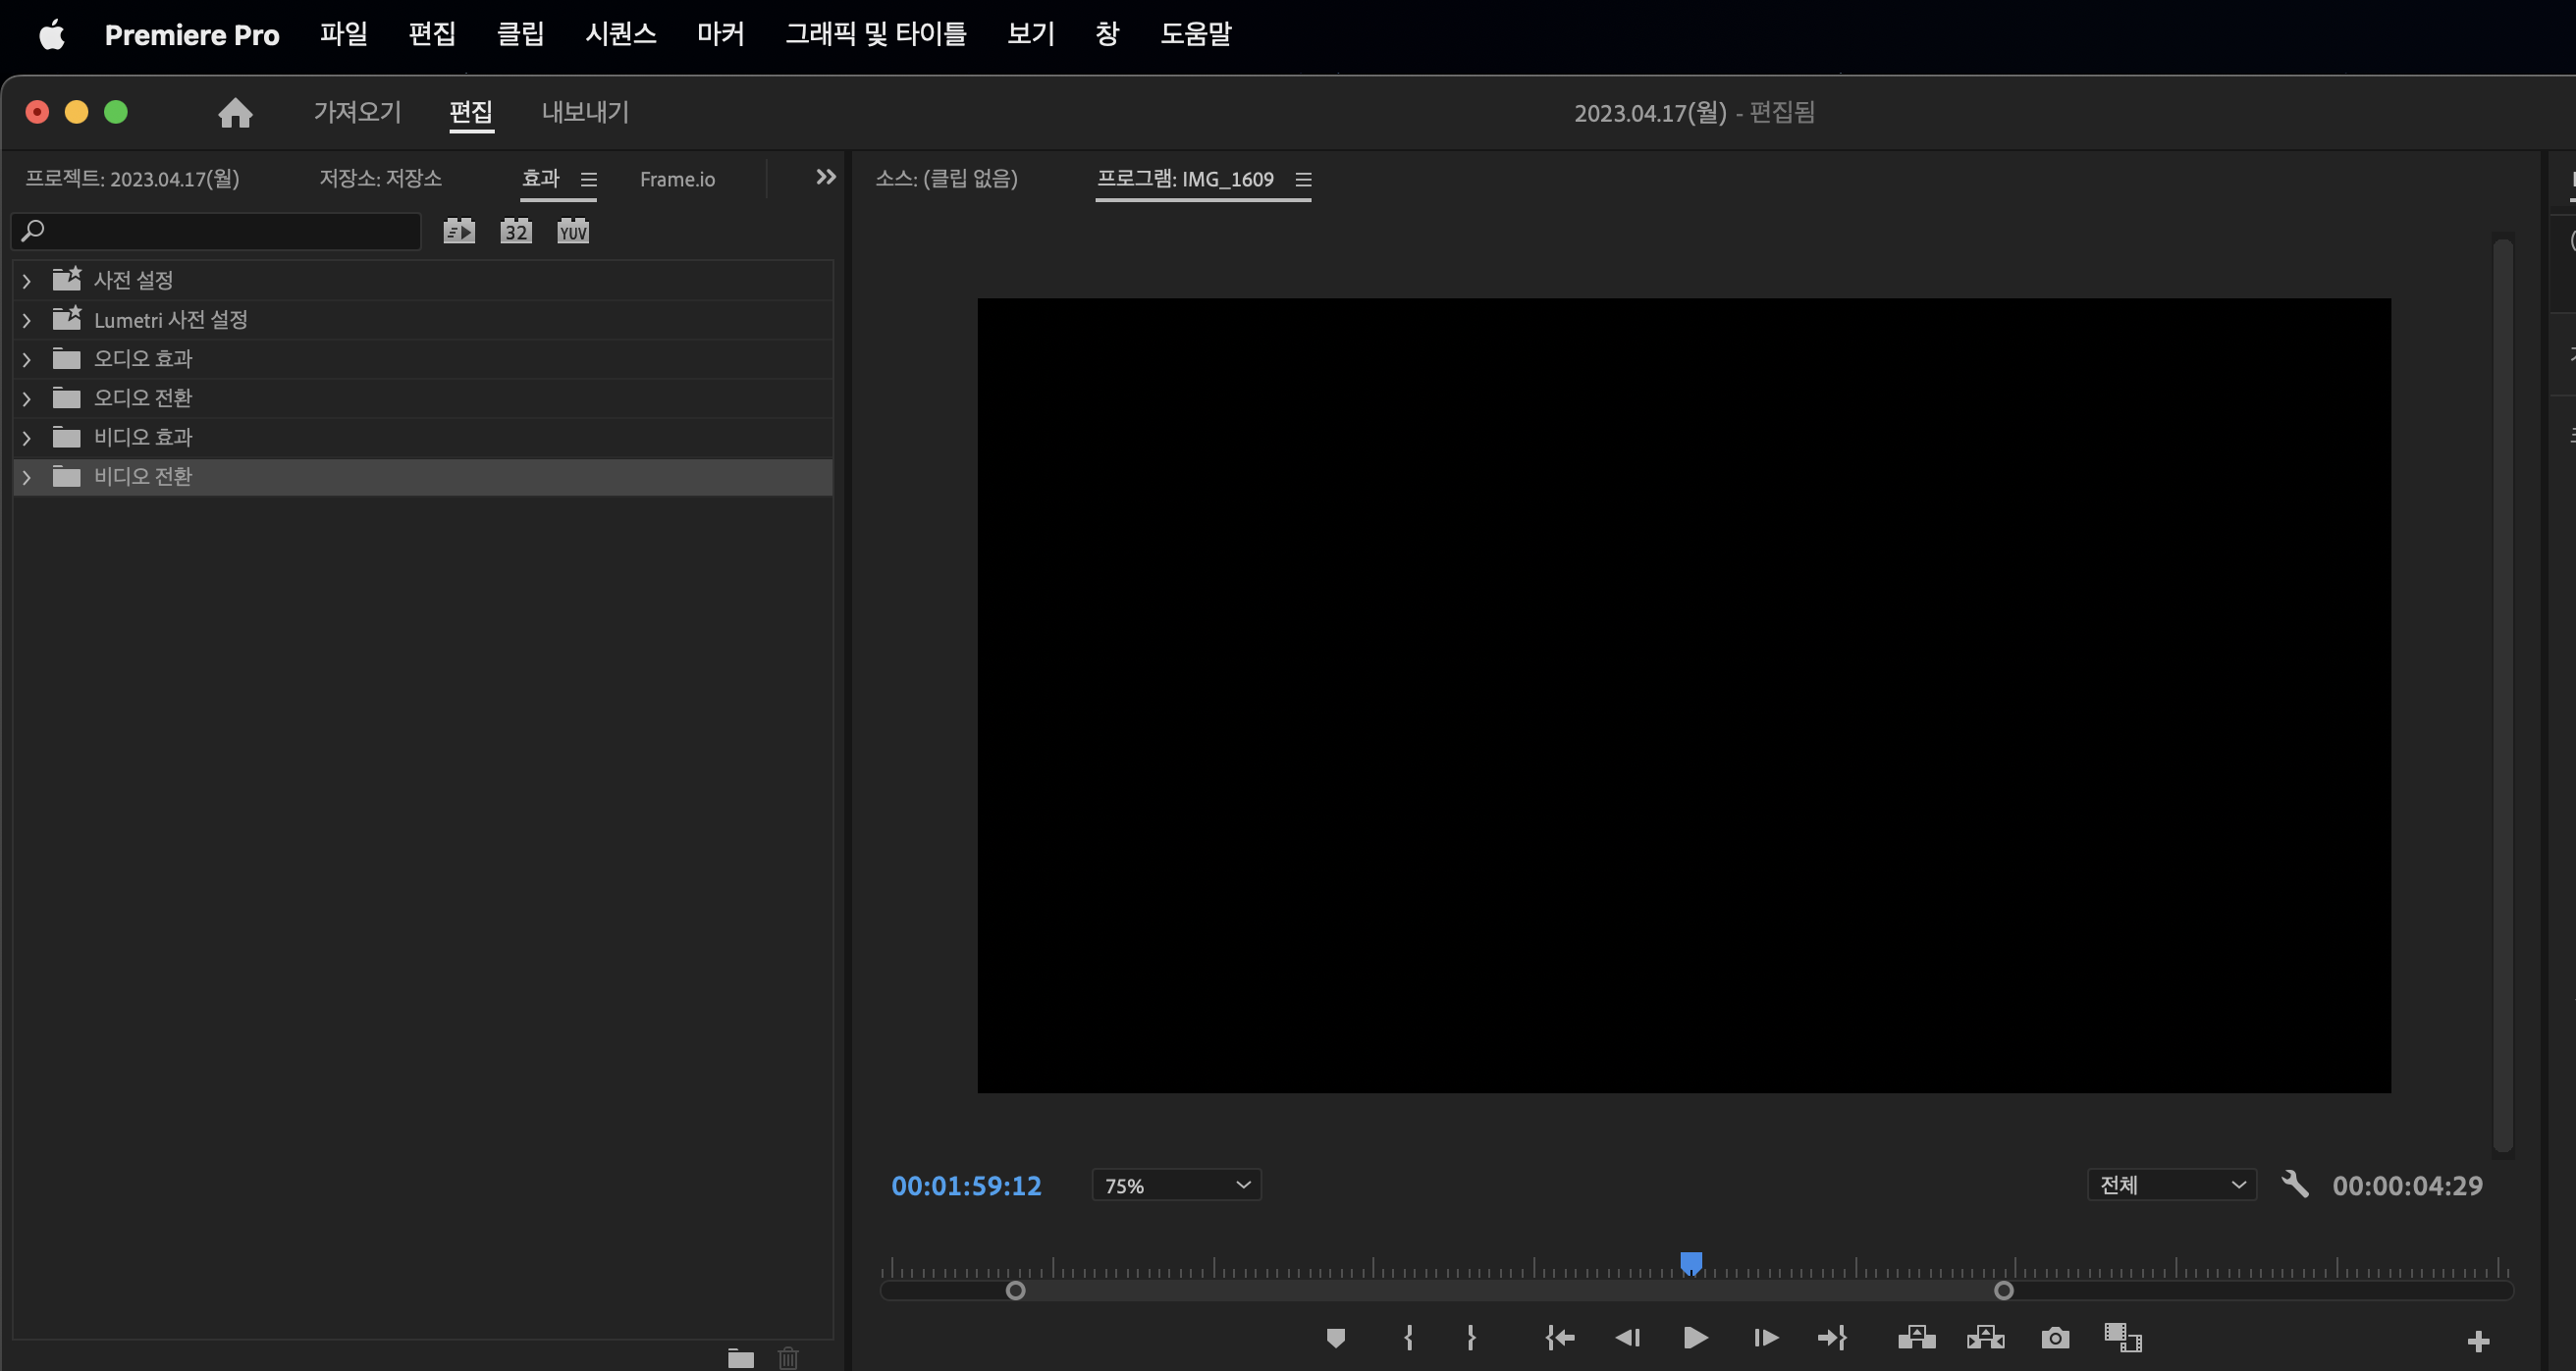Expand the 사전 설정 folder
Screen dimensions: 2576x1371
(x=27, y=281)
